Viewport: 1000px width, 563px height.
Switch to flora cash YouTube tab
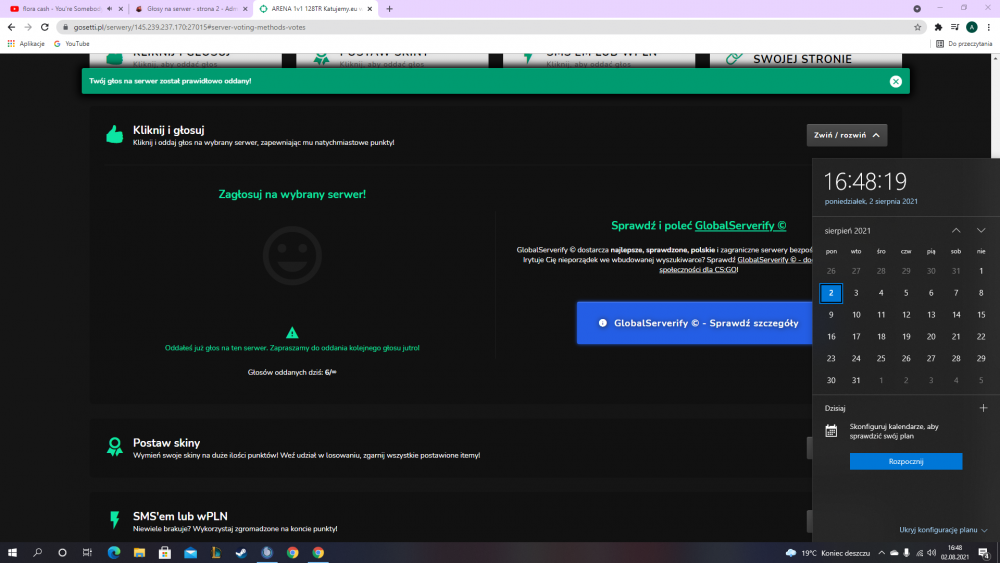pyautogui.click(x=62, y=9)
